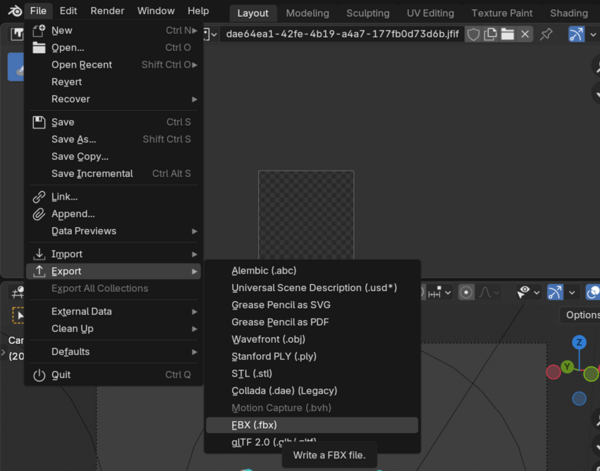Open the Window menu
The width and height of the screenshot is (600, 471).
pos(156,11)
